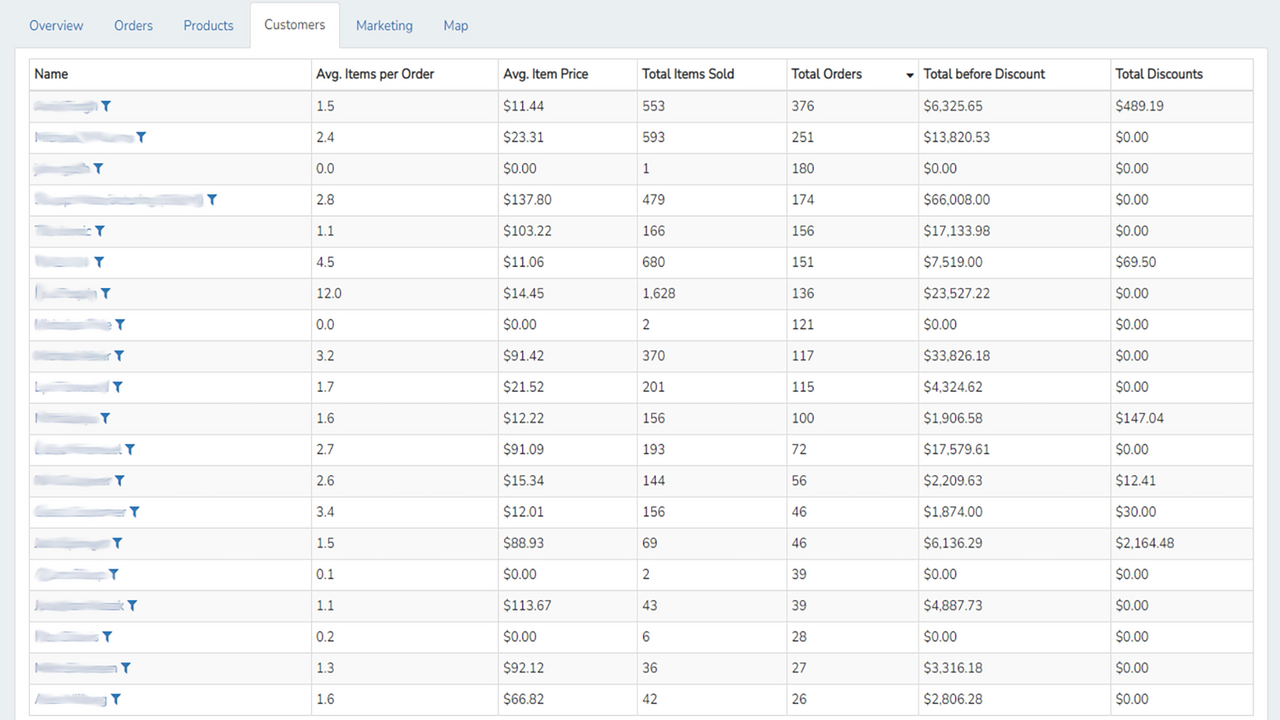1280x720 pixels.
Task: Click filter icon in row totaling $1,874.00
Action: point(135,512)
